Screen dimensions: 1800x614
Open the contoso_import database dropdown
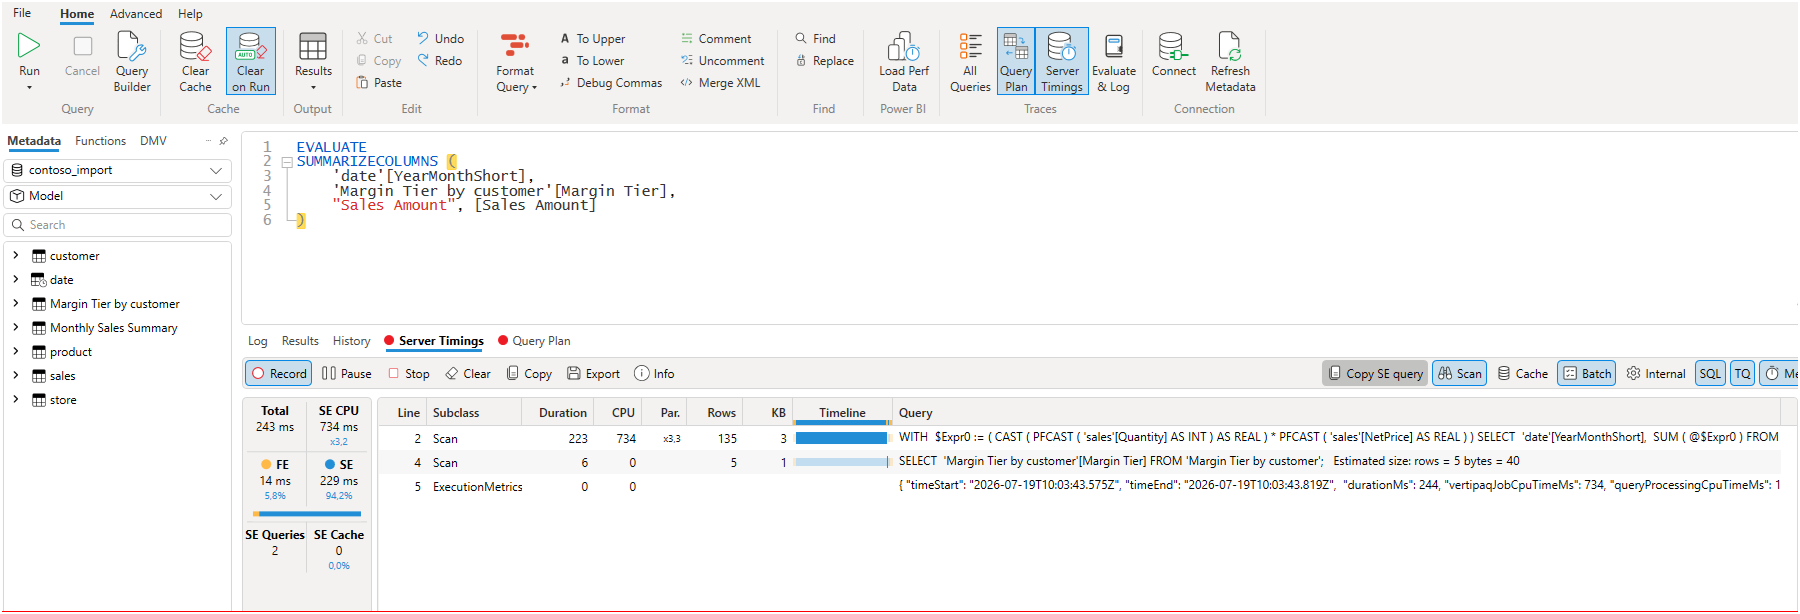(x=118, y=171)
